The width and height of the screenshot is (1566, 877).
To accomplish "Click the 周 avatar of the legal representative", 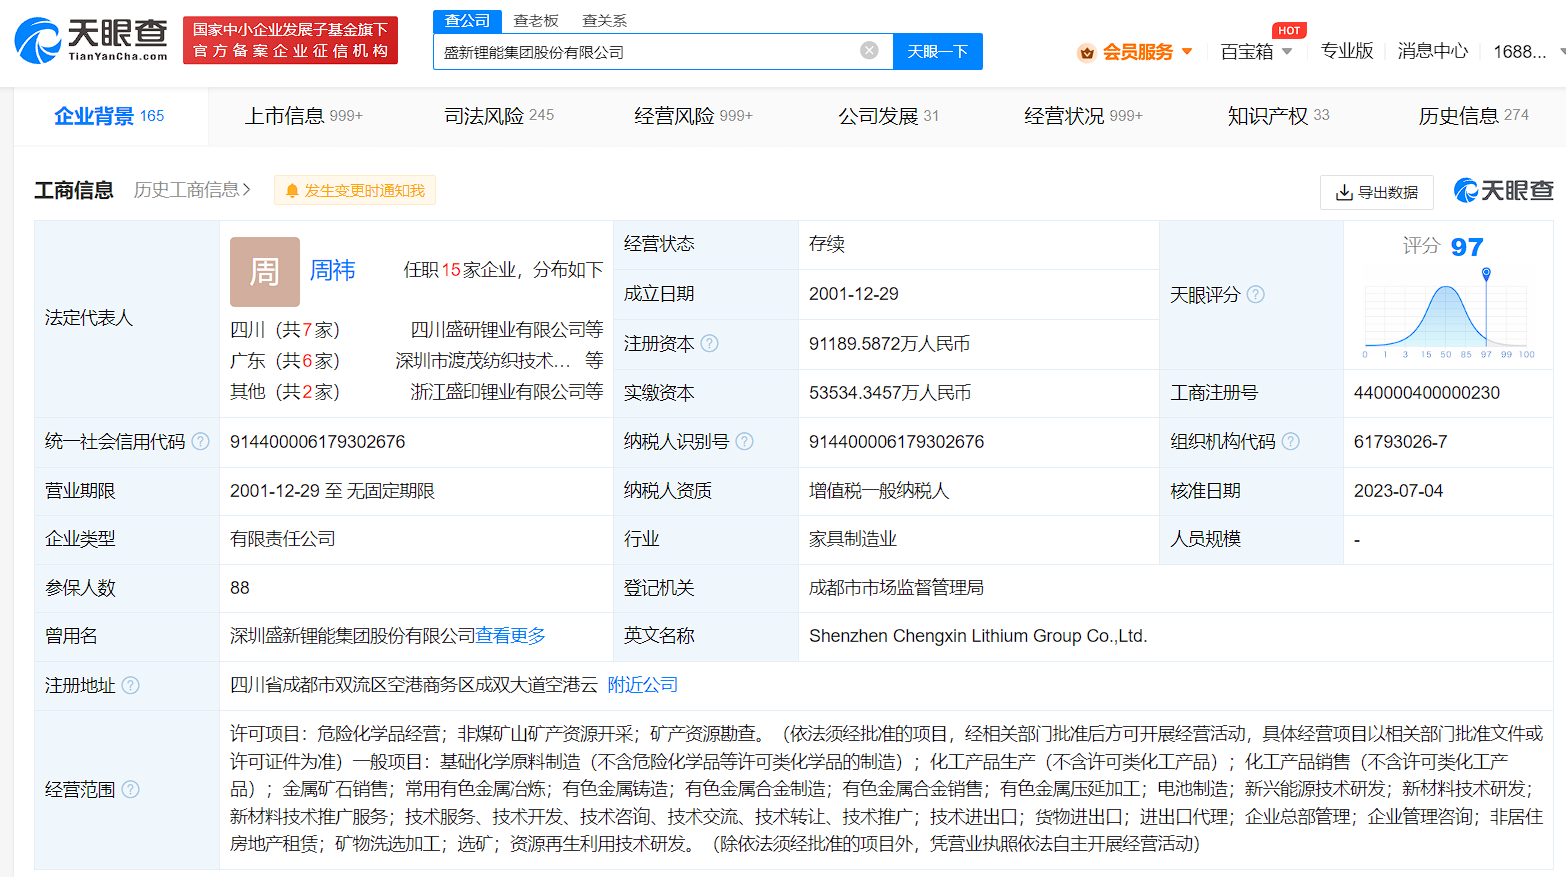I will click(265, 272).
